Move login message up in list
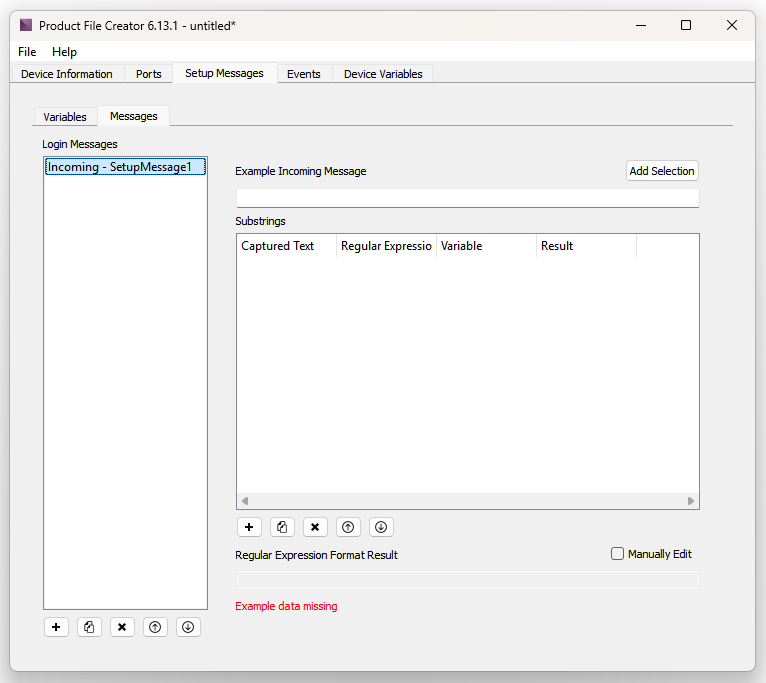The image size is (766, 683). click(x=155, y=627)
